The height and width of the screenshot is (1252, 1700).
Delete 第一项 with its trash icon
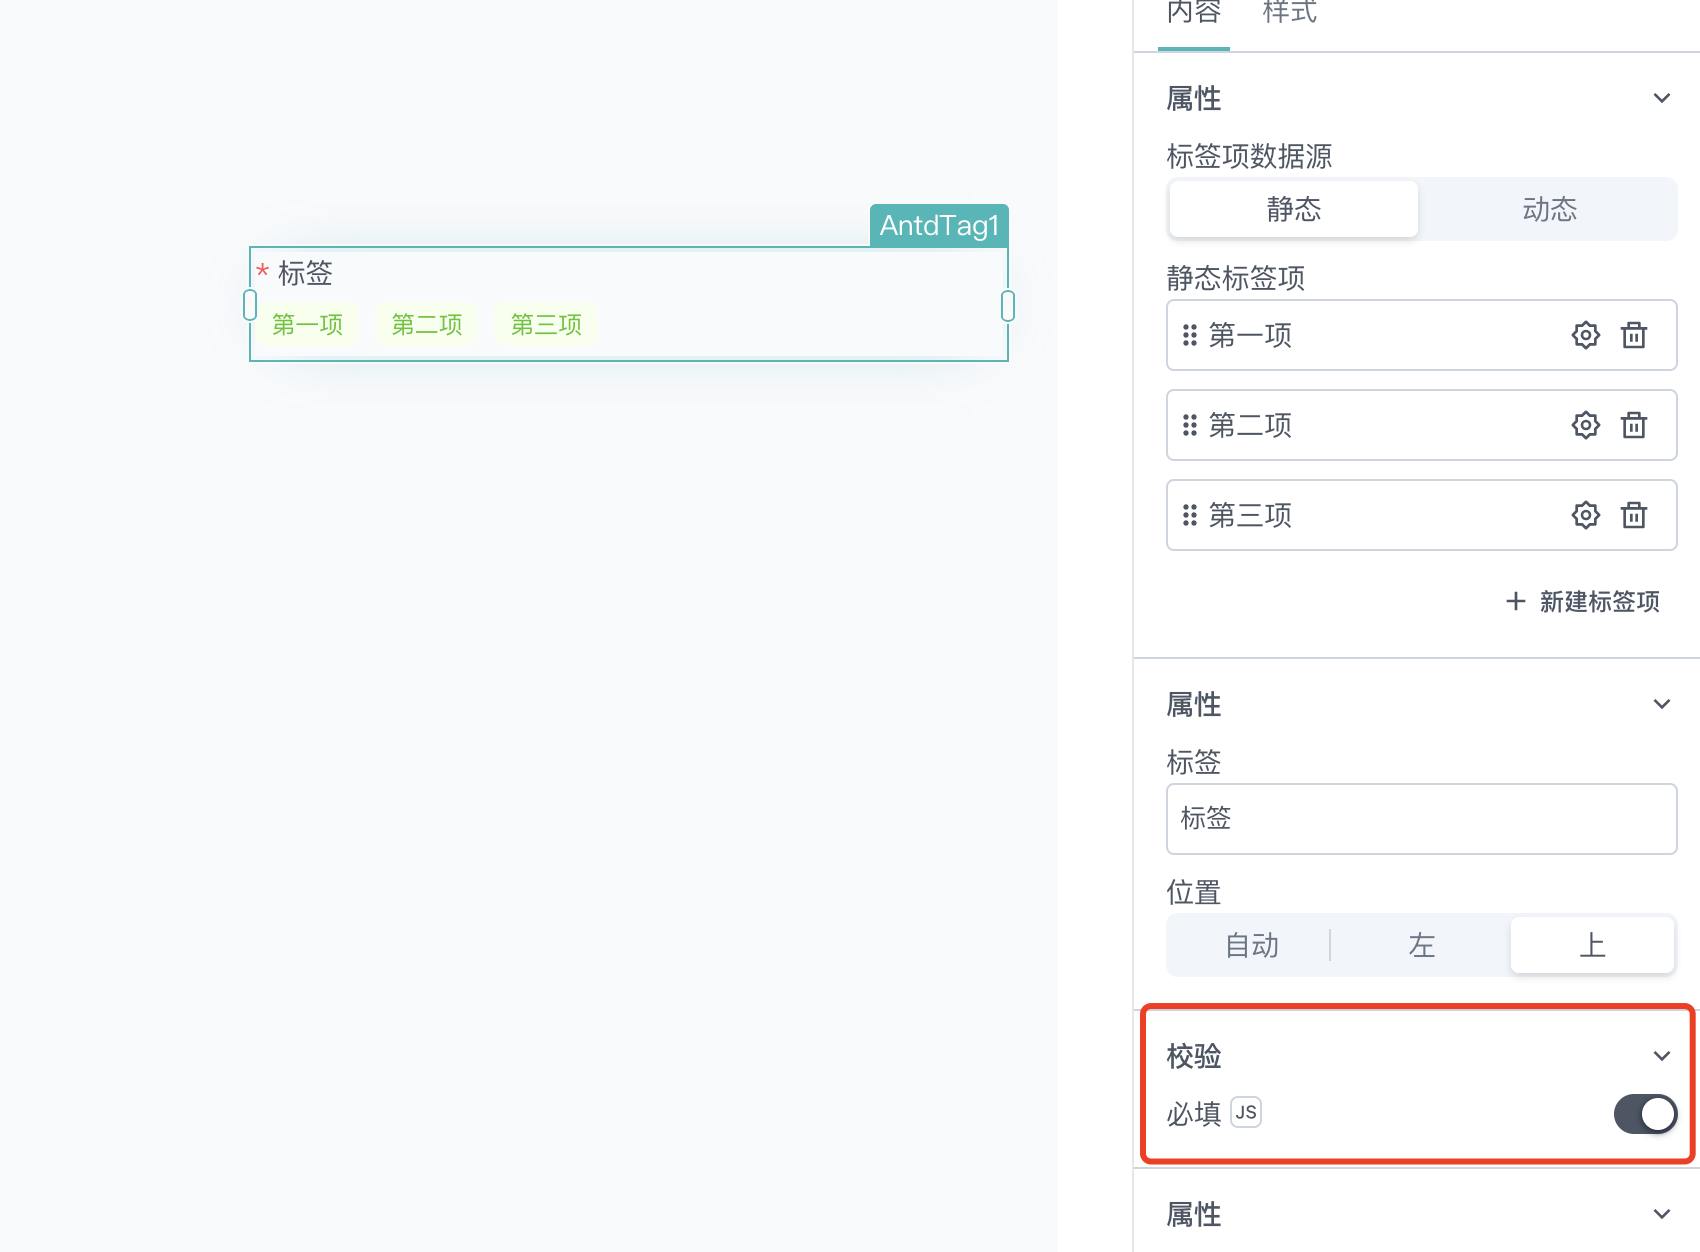[1634, 335]
